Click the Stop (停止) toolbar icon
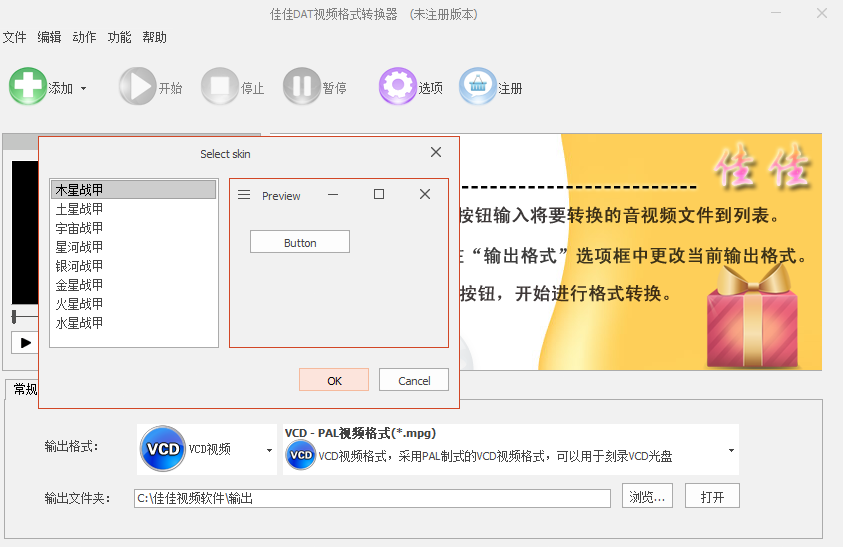 tap(220, 86)
